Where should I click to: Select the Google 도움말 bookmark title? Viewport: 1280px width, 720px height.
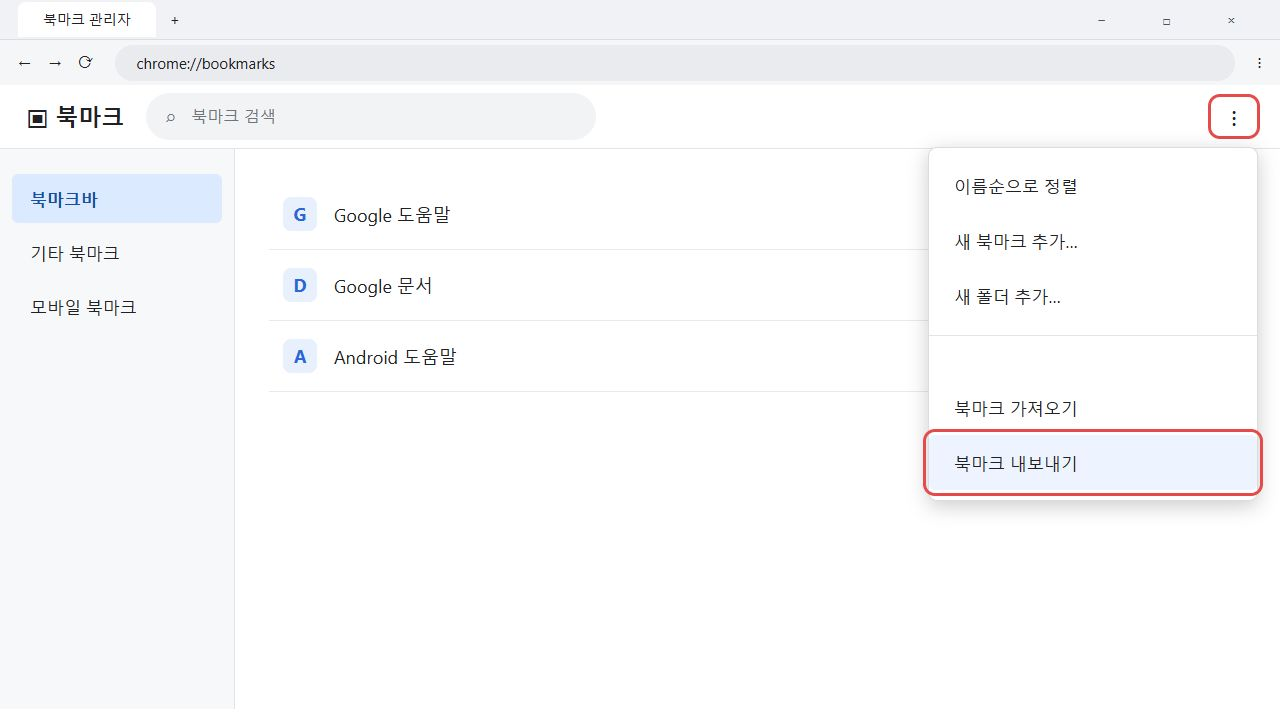coord(392,215)
